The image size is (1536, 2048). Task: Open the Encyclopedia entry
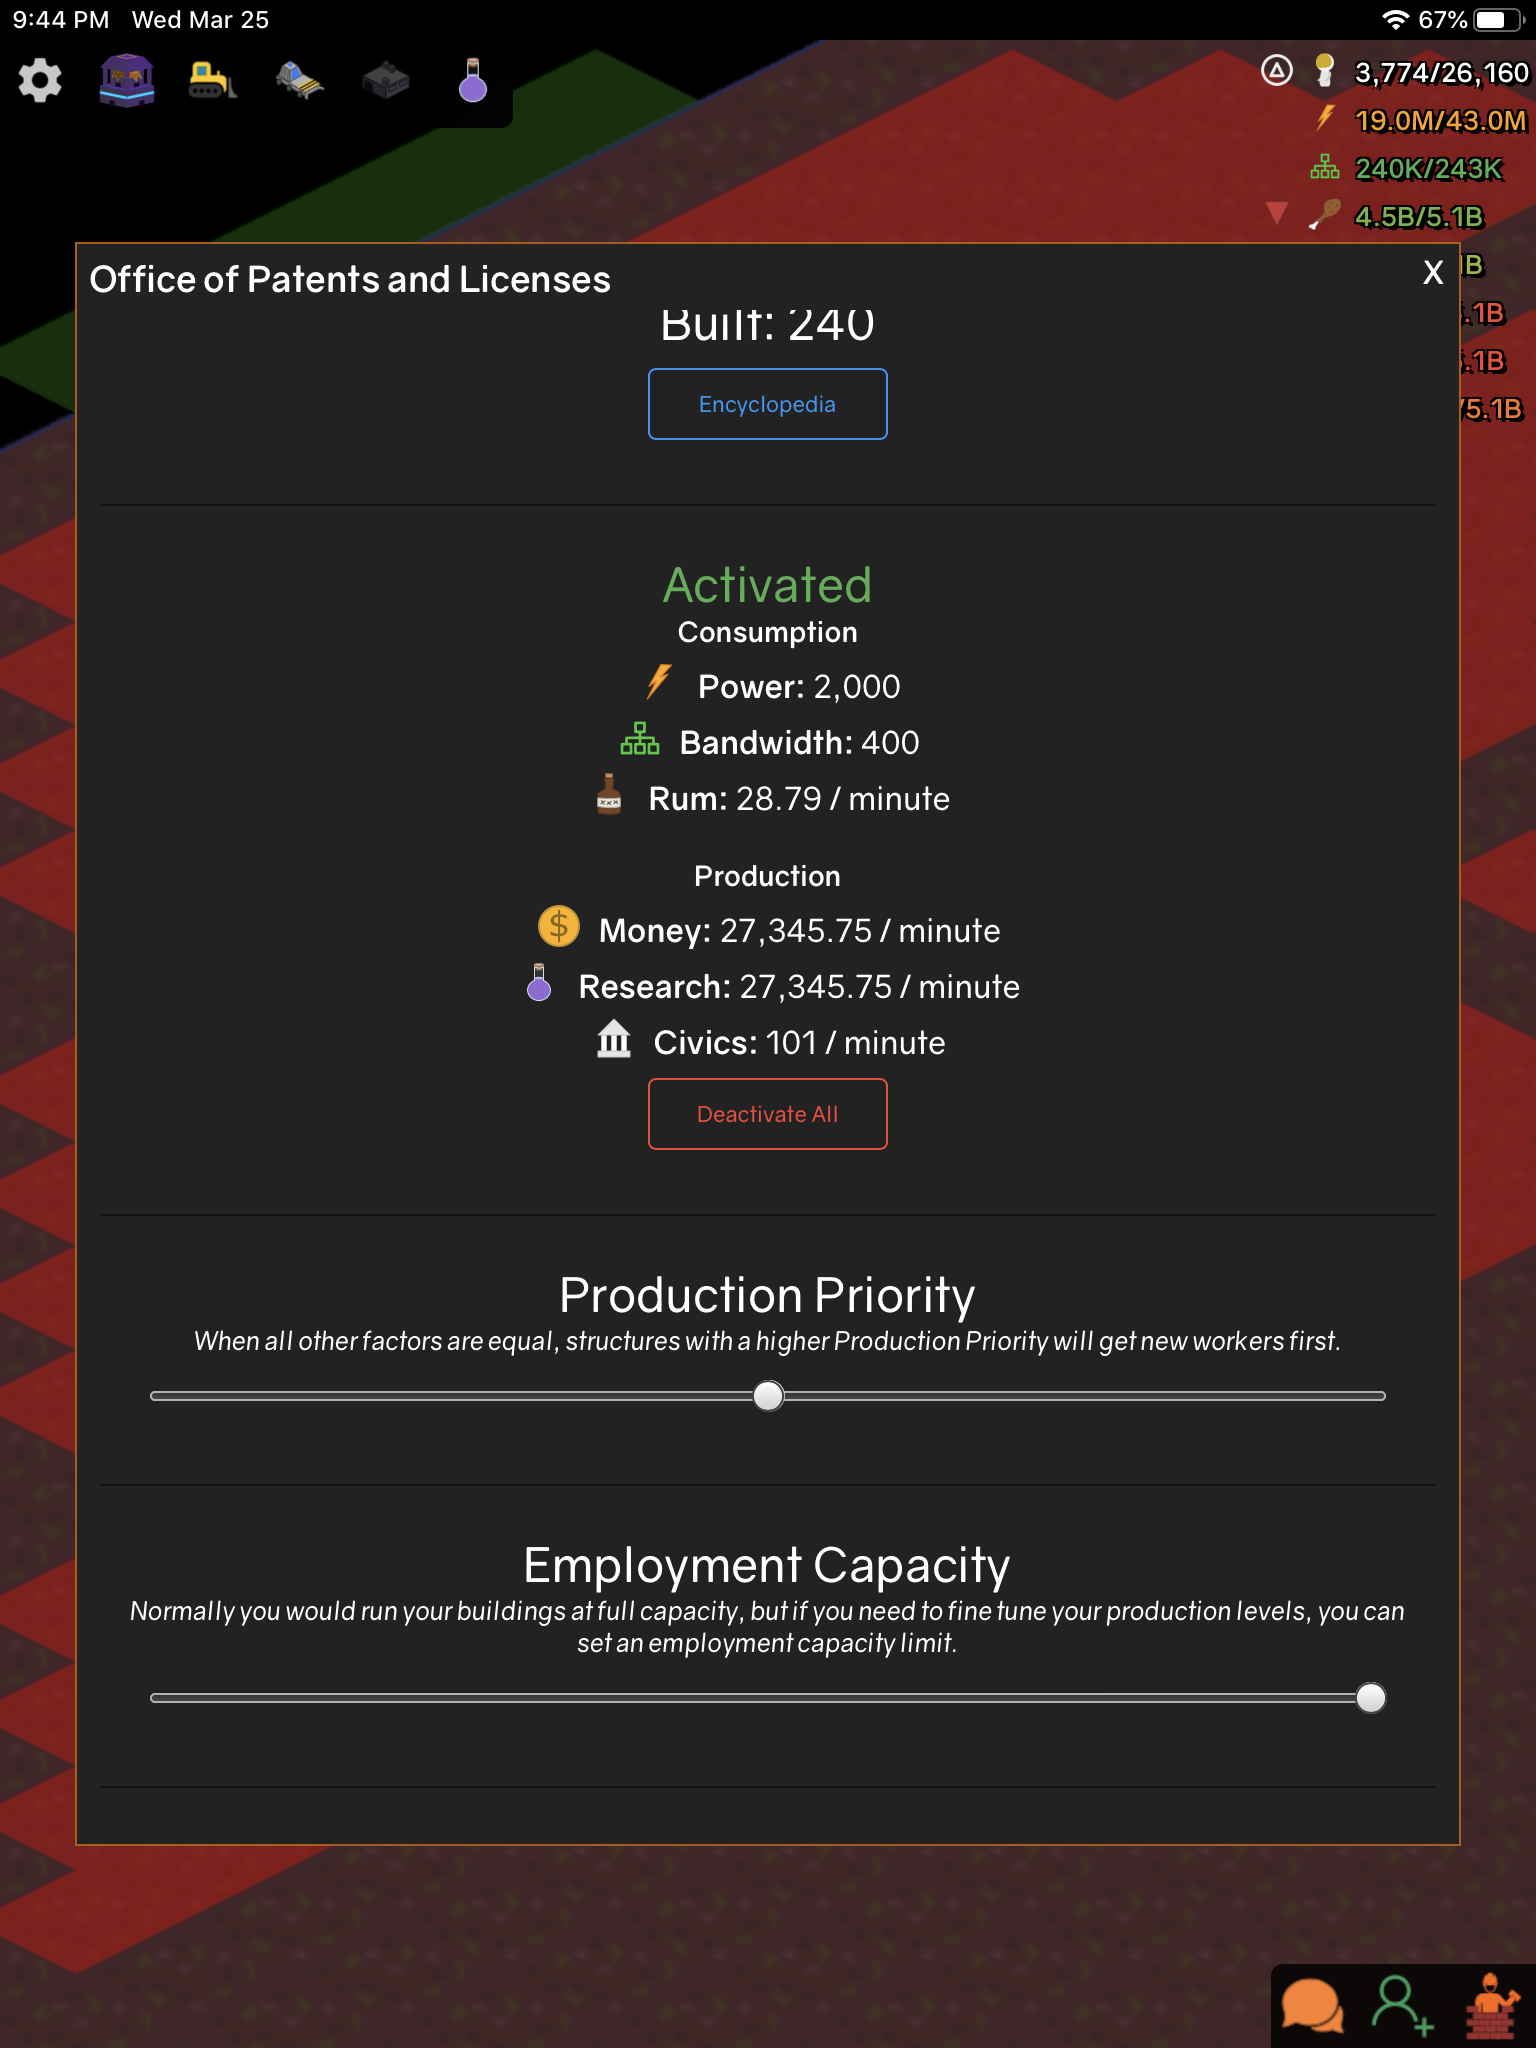pos(767,404)
